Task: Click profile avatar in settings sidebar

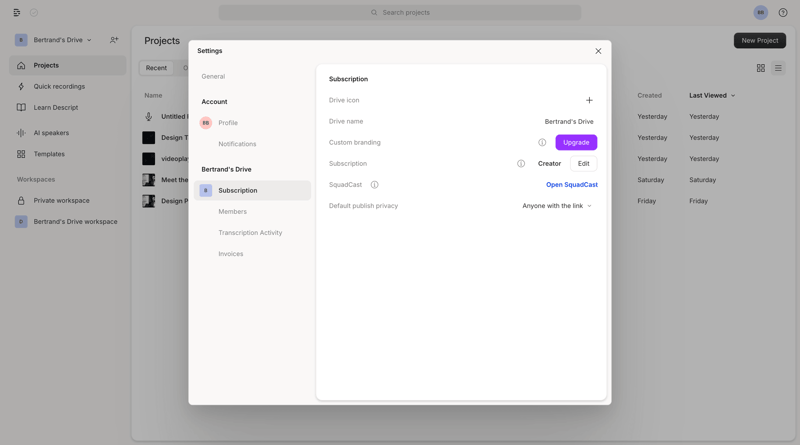Action: tap(206, 123)
